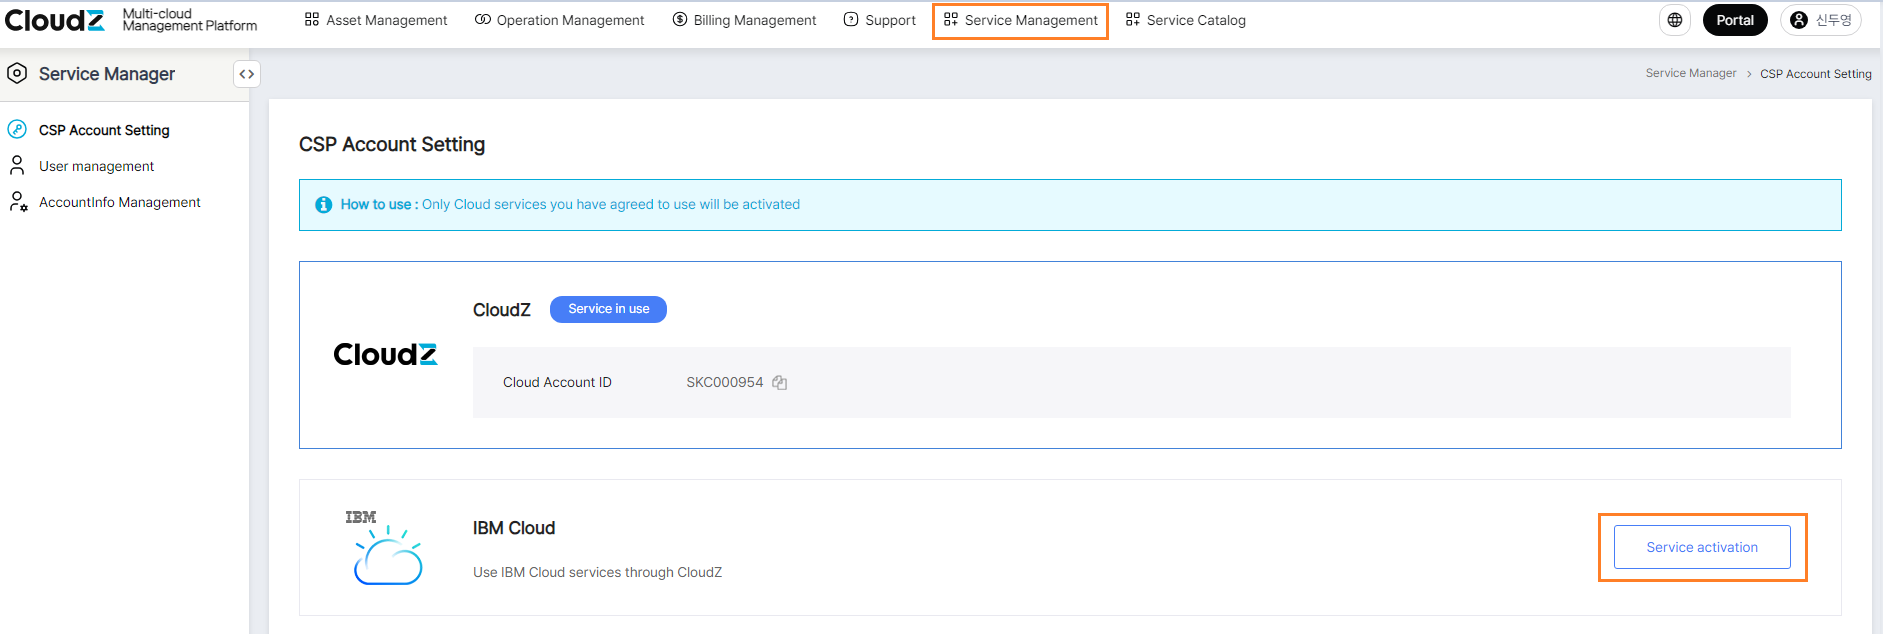Click the CSP Account Setting key icon

(17, 129)
